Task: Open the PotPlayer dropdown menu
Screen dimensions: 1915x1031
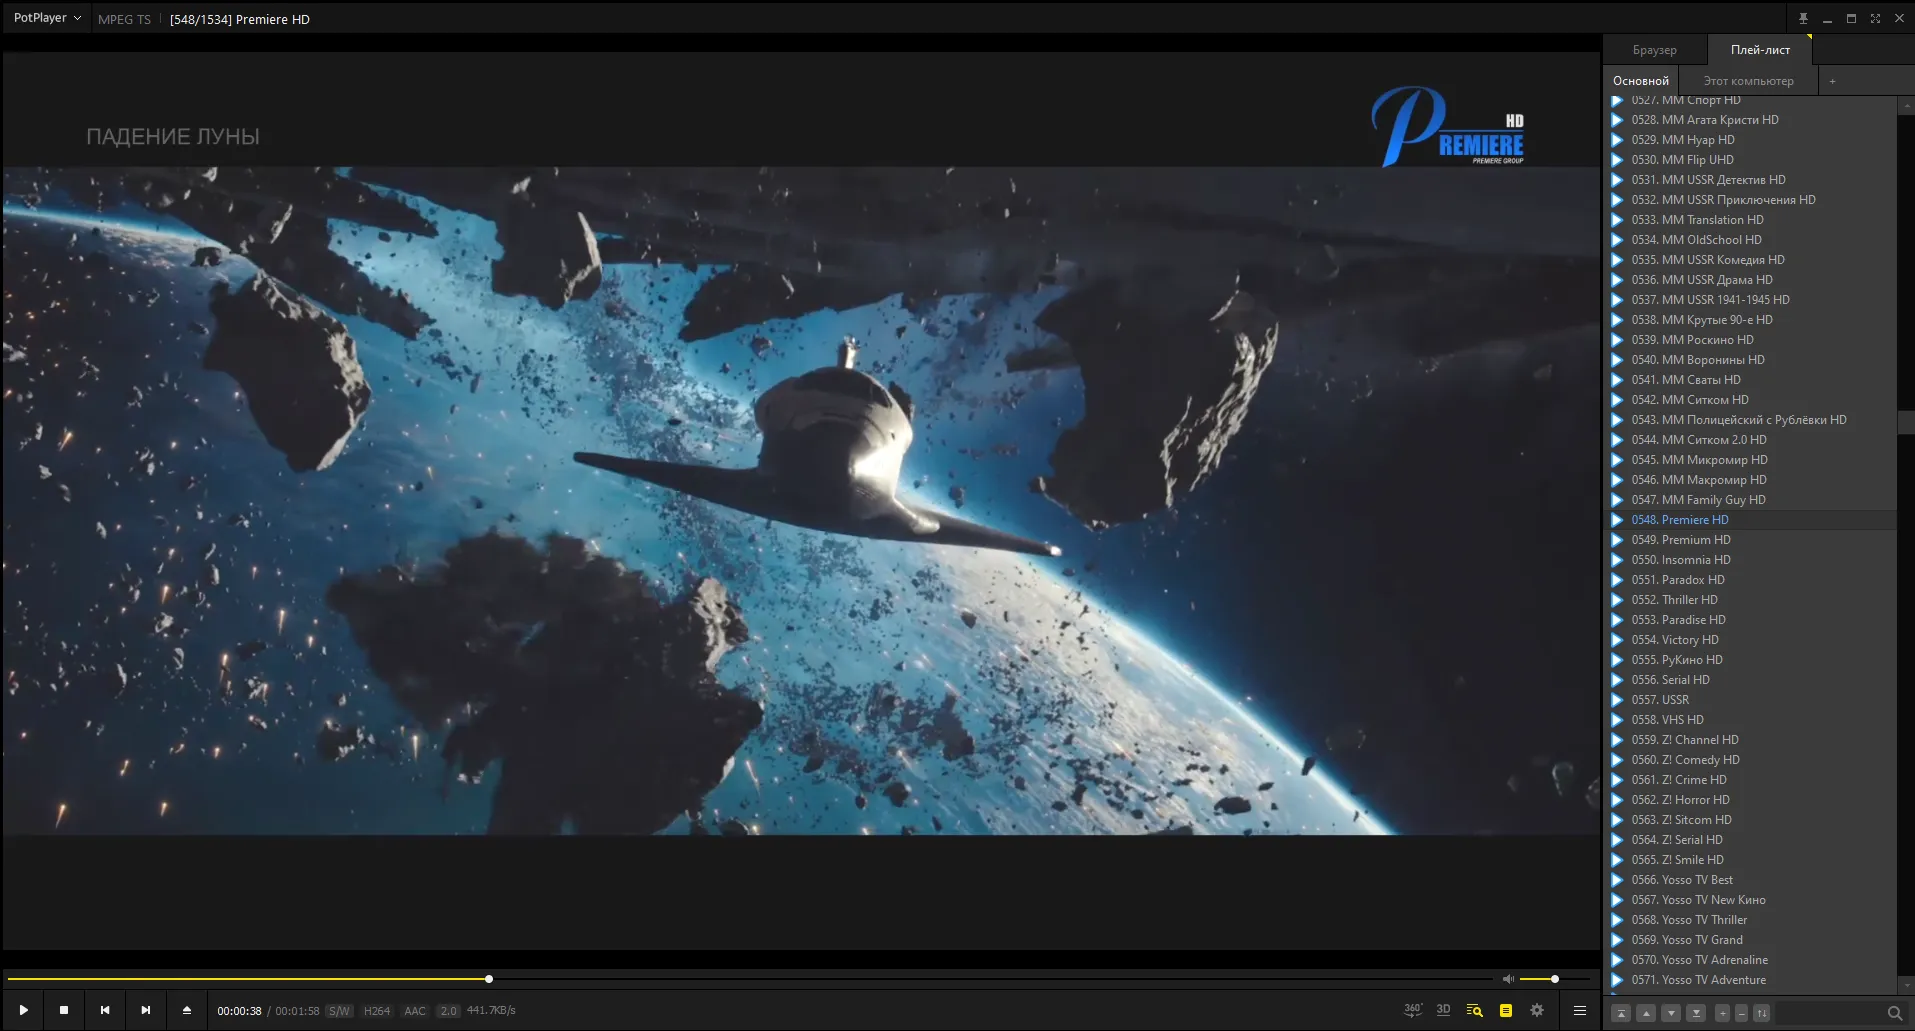Action: [x=47, y=18]
